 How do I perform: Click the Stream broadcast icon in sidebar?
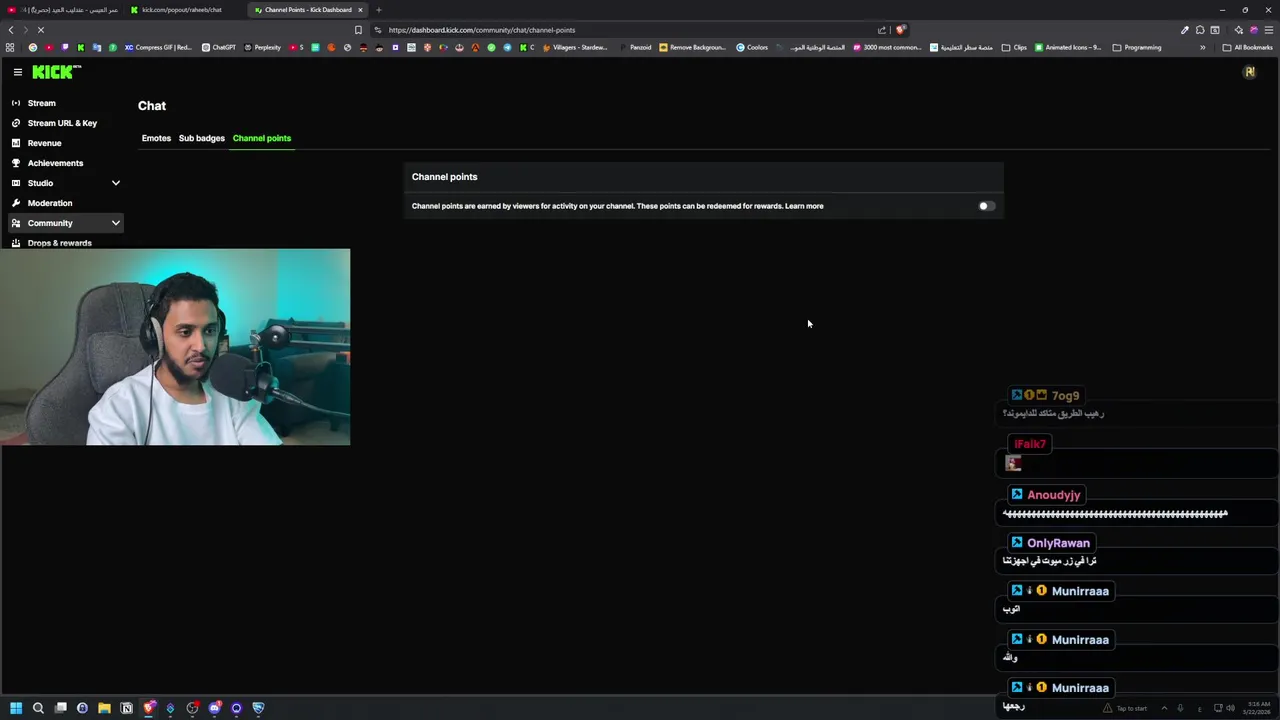click(16, 103)
